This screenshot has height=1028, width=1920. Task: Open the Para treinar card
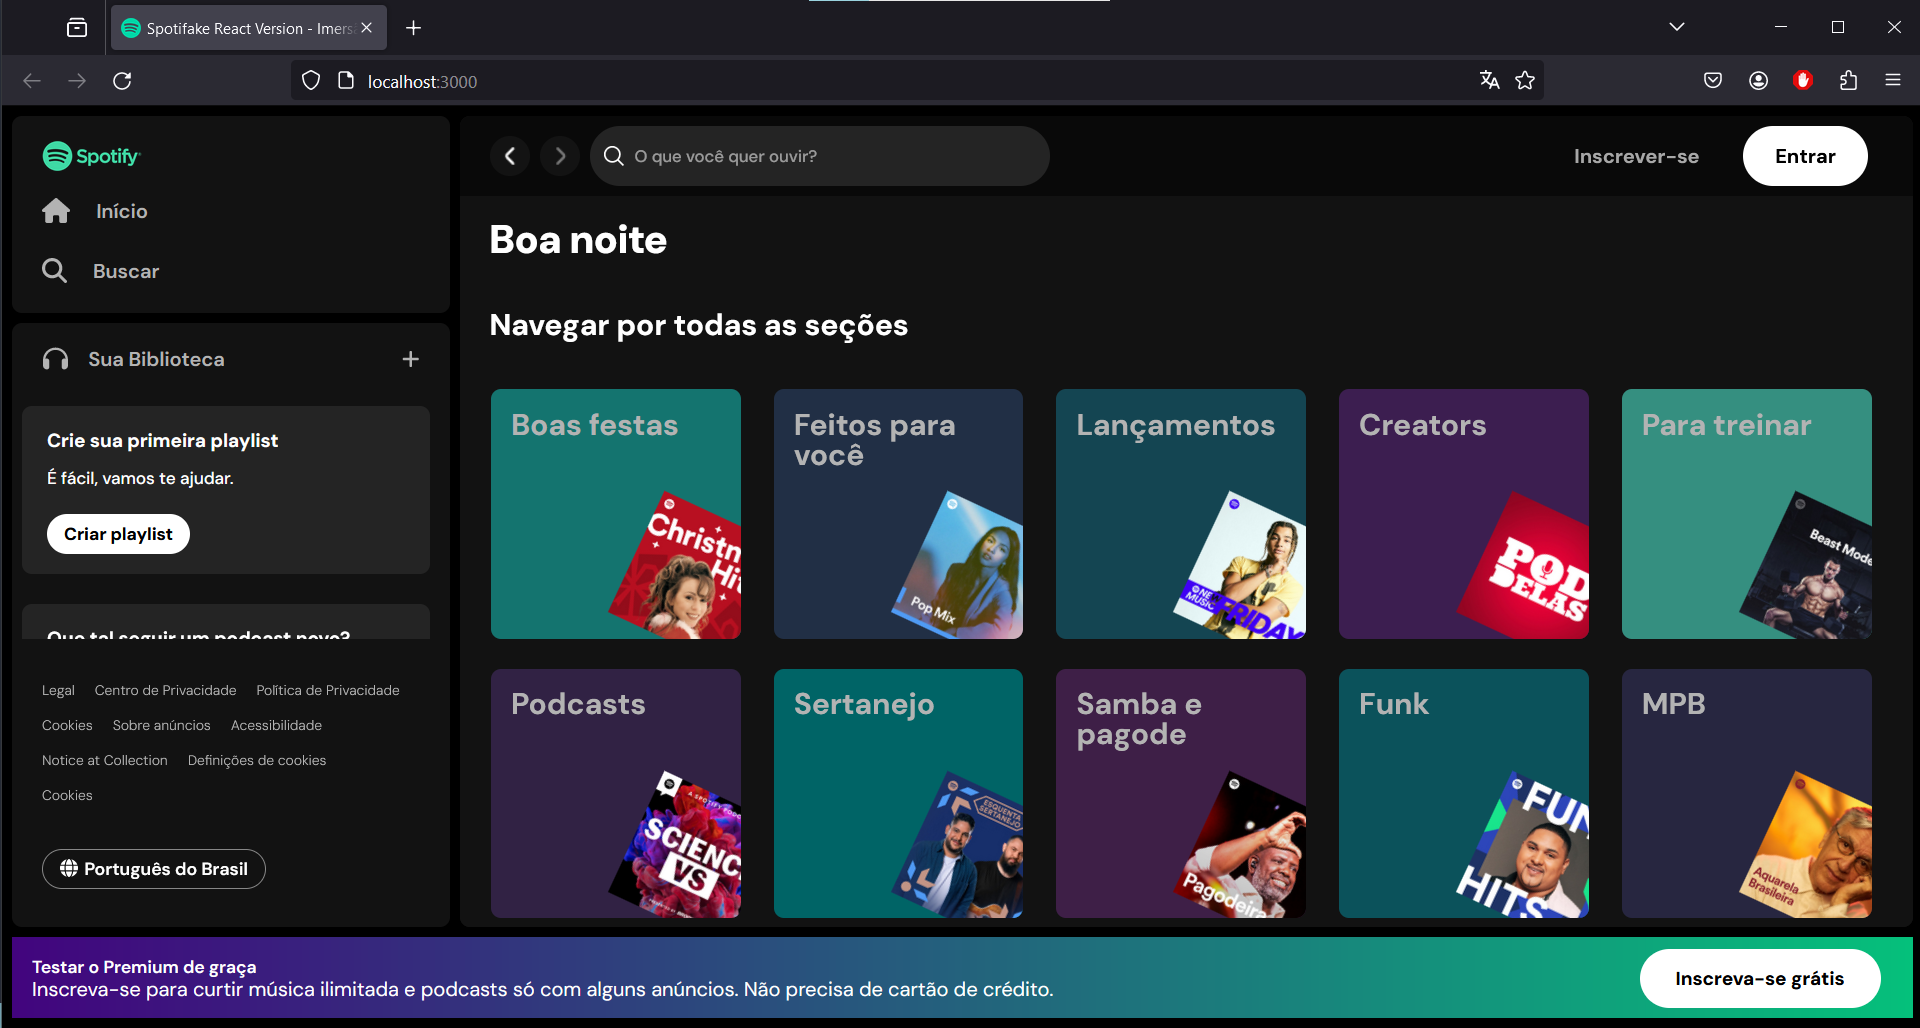pyautogui.click(x=1747, y=514)
